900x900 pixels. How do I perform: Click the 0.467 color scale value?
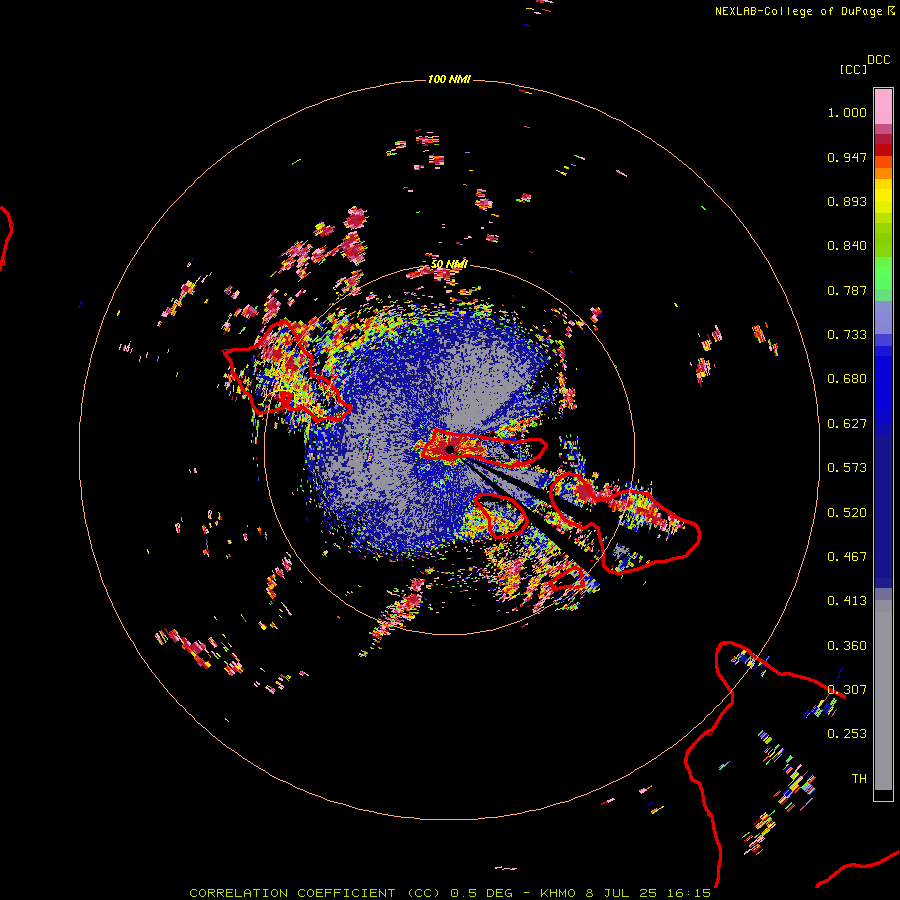click(x=847, y=557)
